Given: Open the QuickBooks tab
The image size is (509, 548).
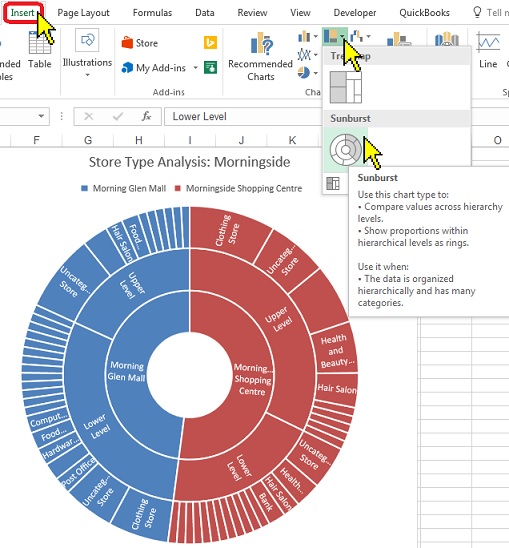Looking at the screenshot, I should pos(424,13).
